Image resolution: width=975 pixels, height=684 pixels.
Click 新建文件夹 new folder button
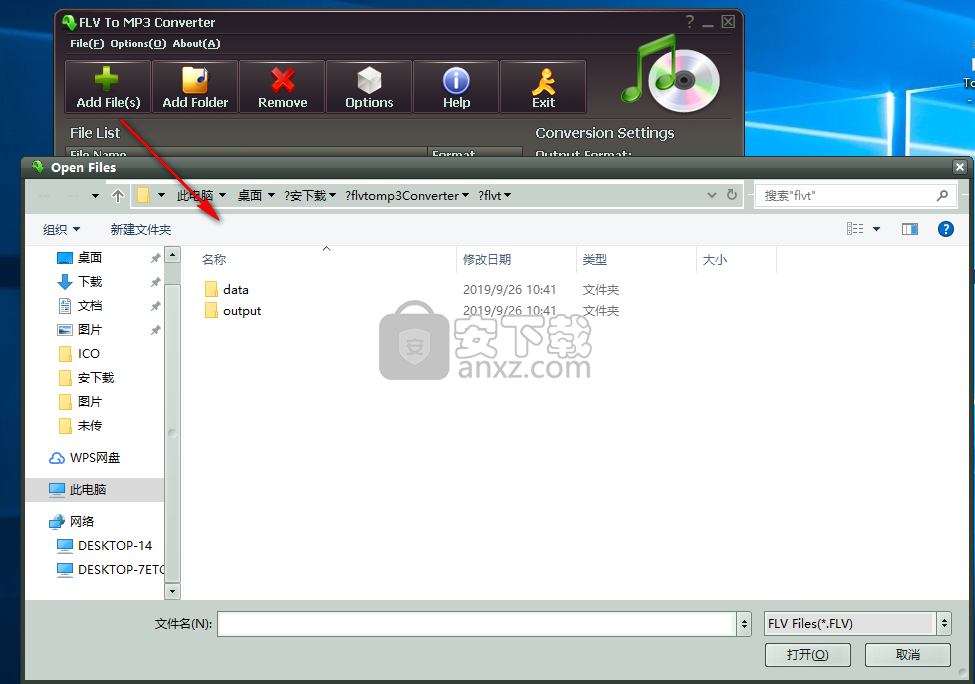(x=141, y=229)
